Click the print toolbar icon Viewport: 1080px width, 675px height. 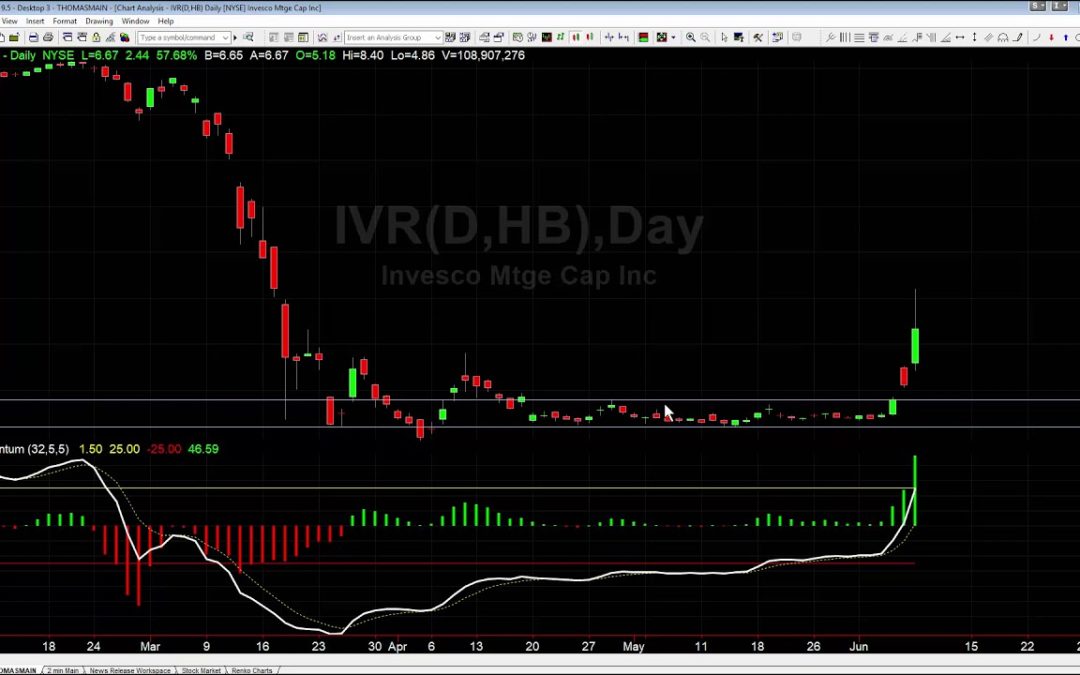[x=48, y=37]
